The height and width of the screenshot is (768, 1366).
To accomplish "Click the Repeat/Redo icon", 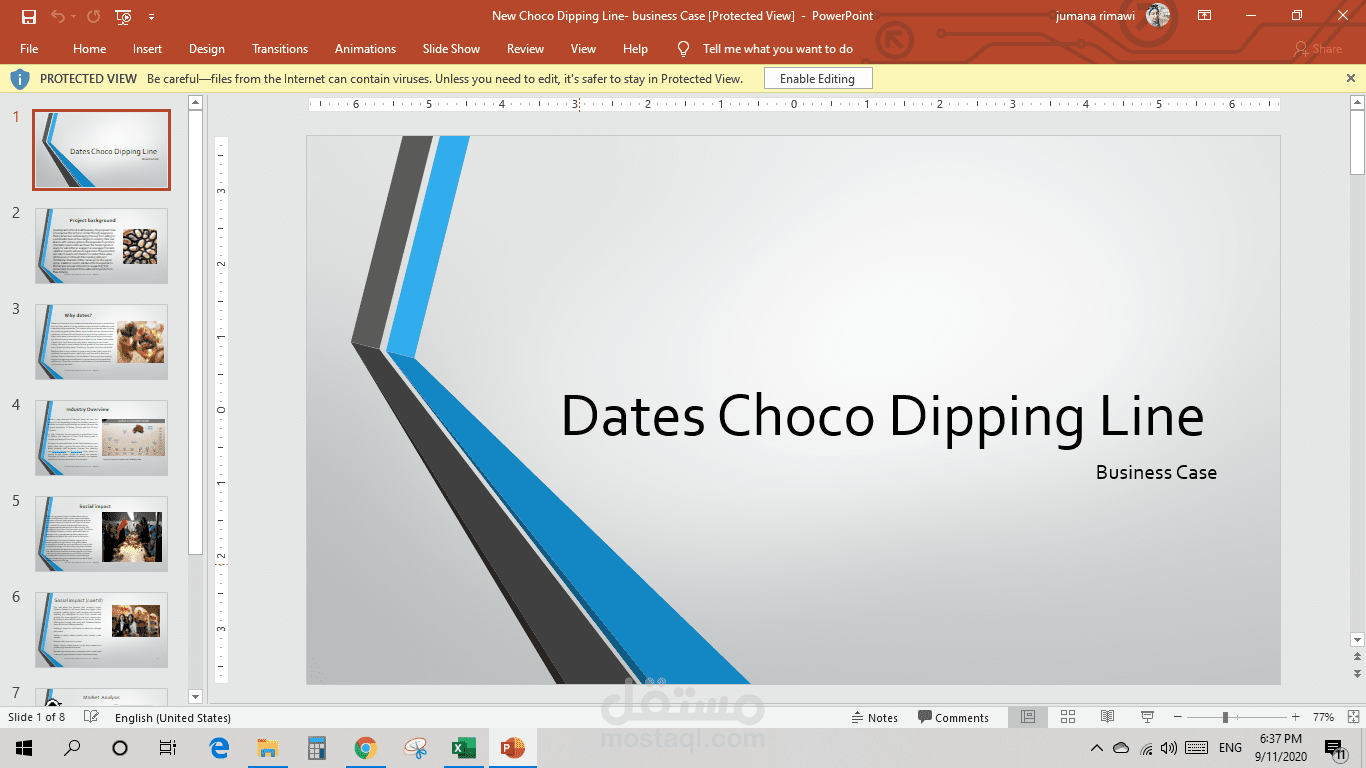I will pyautogui.click(x=93, y=16).
